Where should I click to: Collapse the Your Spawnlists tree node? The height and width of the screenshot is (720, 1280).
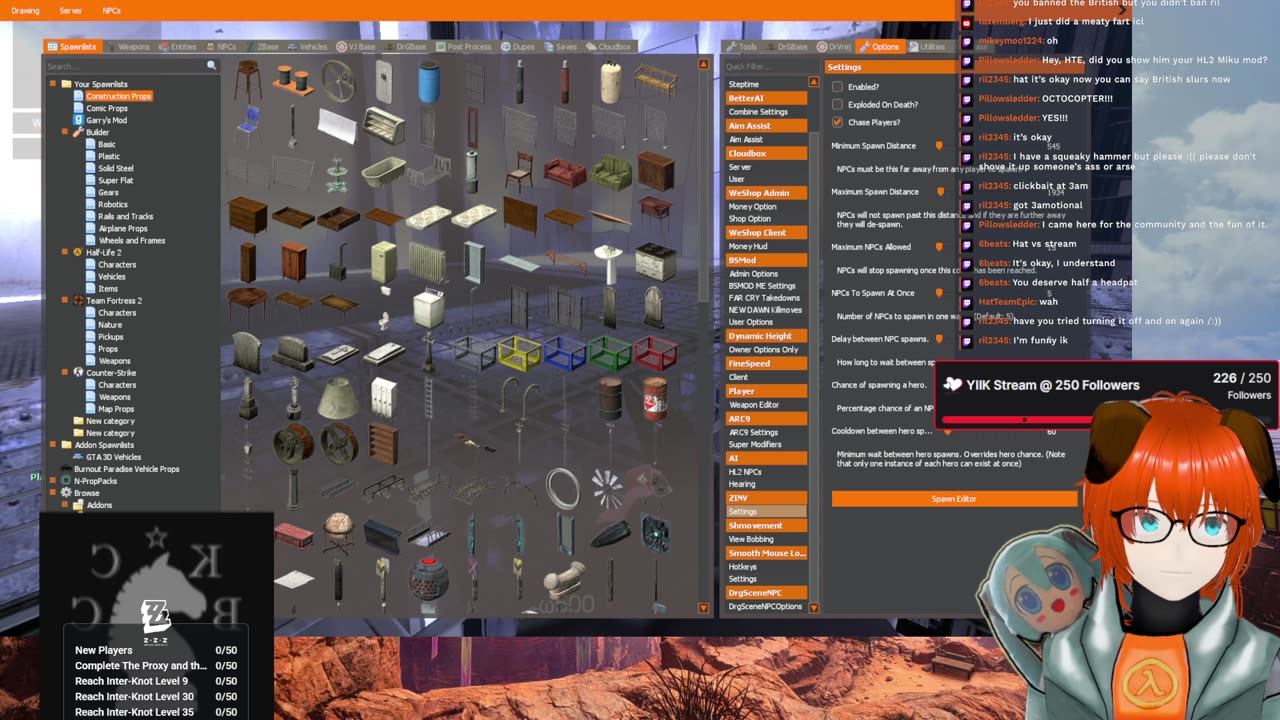[x=53, y=84]
